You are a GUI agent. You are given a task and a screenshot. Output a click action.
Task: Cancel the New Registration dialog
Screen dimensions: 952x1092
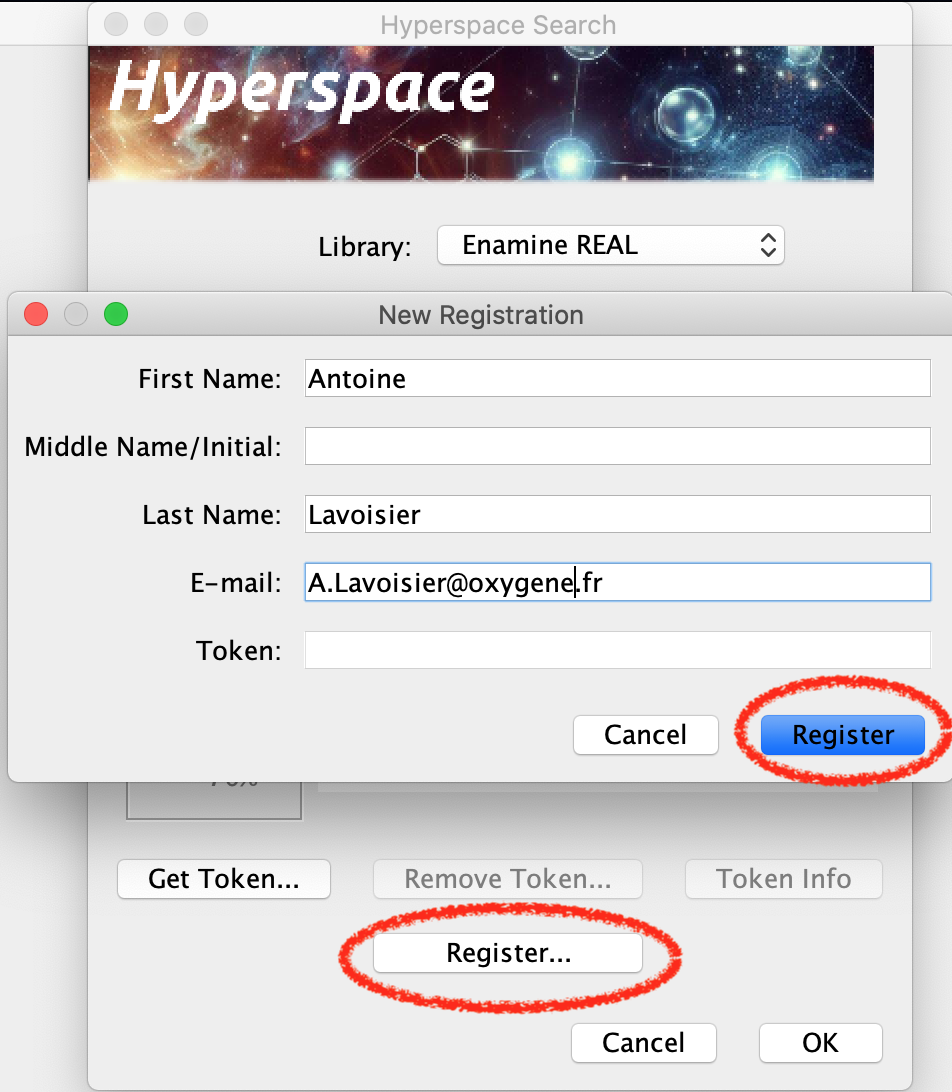tap(645, 735)
